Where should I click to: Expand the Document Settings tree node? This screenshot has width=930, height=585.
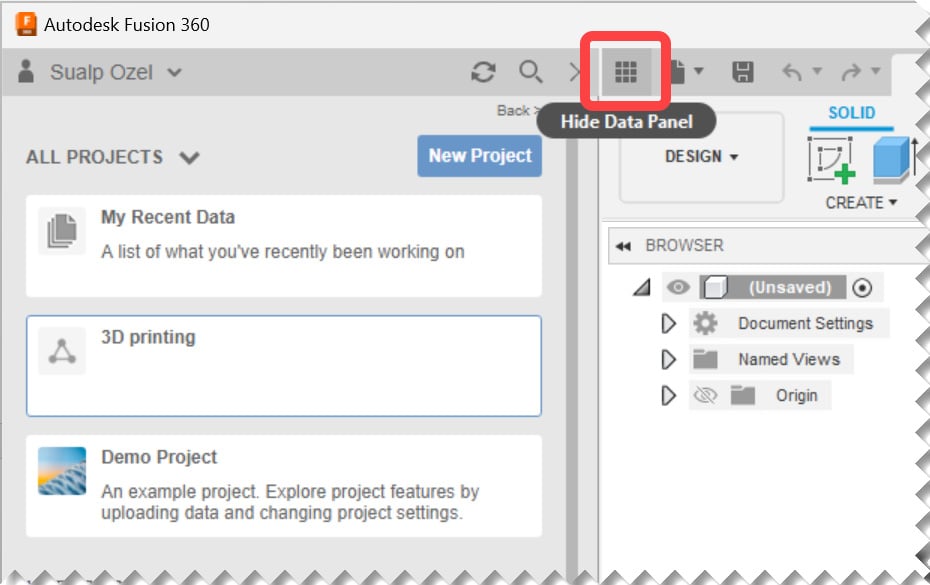[x=668, y=324]
